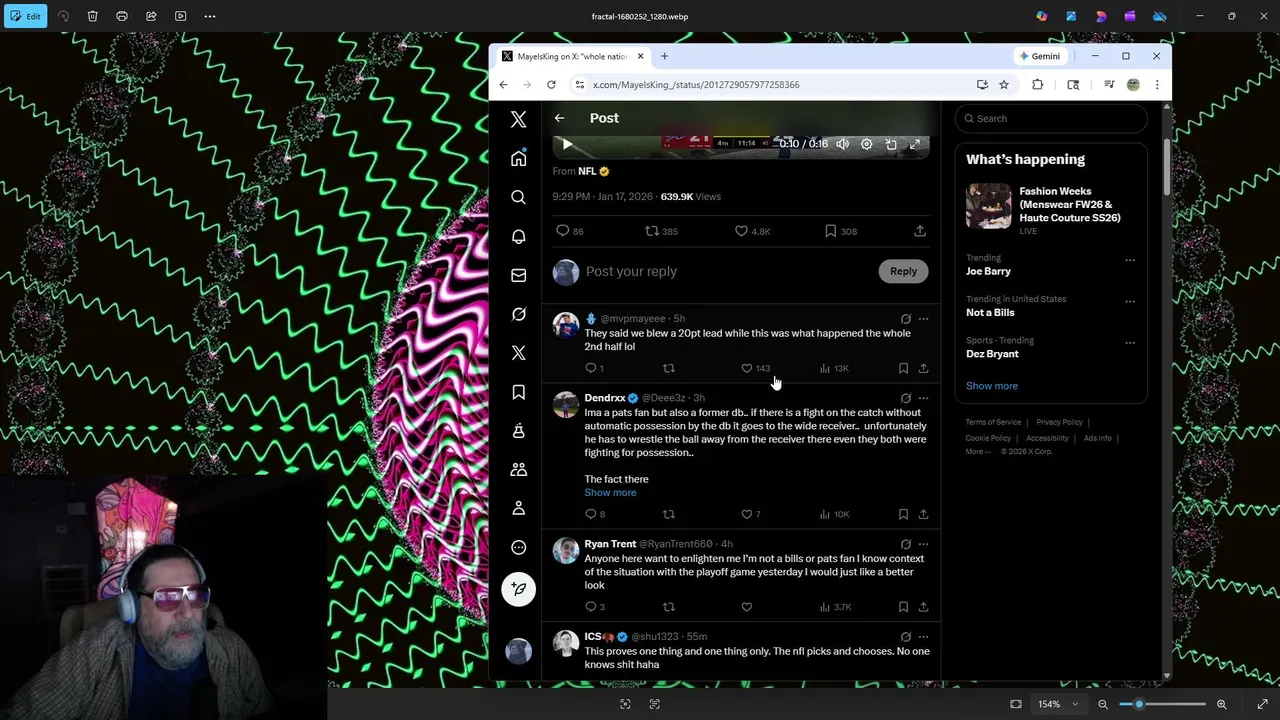Viewport: 1280px width, 720px height.
Task: Open Microsoft 365 Copilot icon in Photos title bar
Action: point(1042,16)
